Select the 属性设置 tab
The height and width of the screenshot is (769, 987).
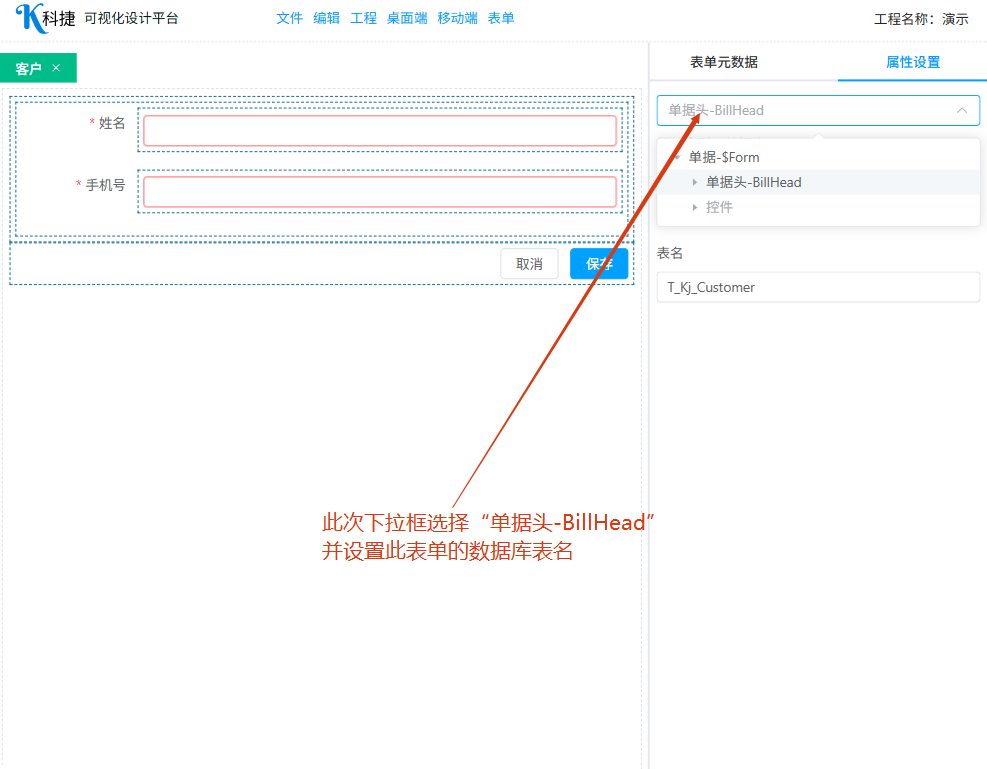pos(912,62)
